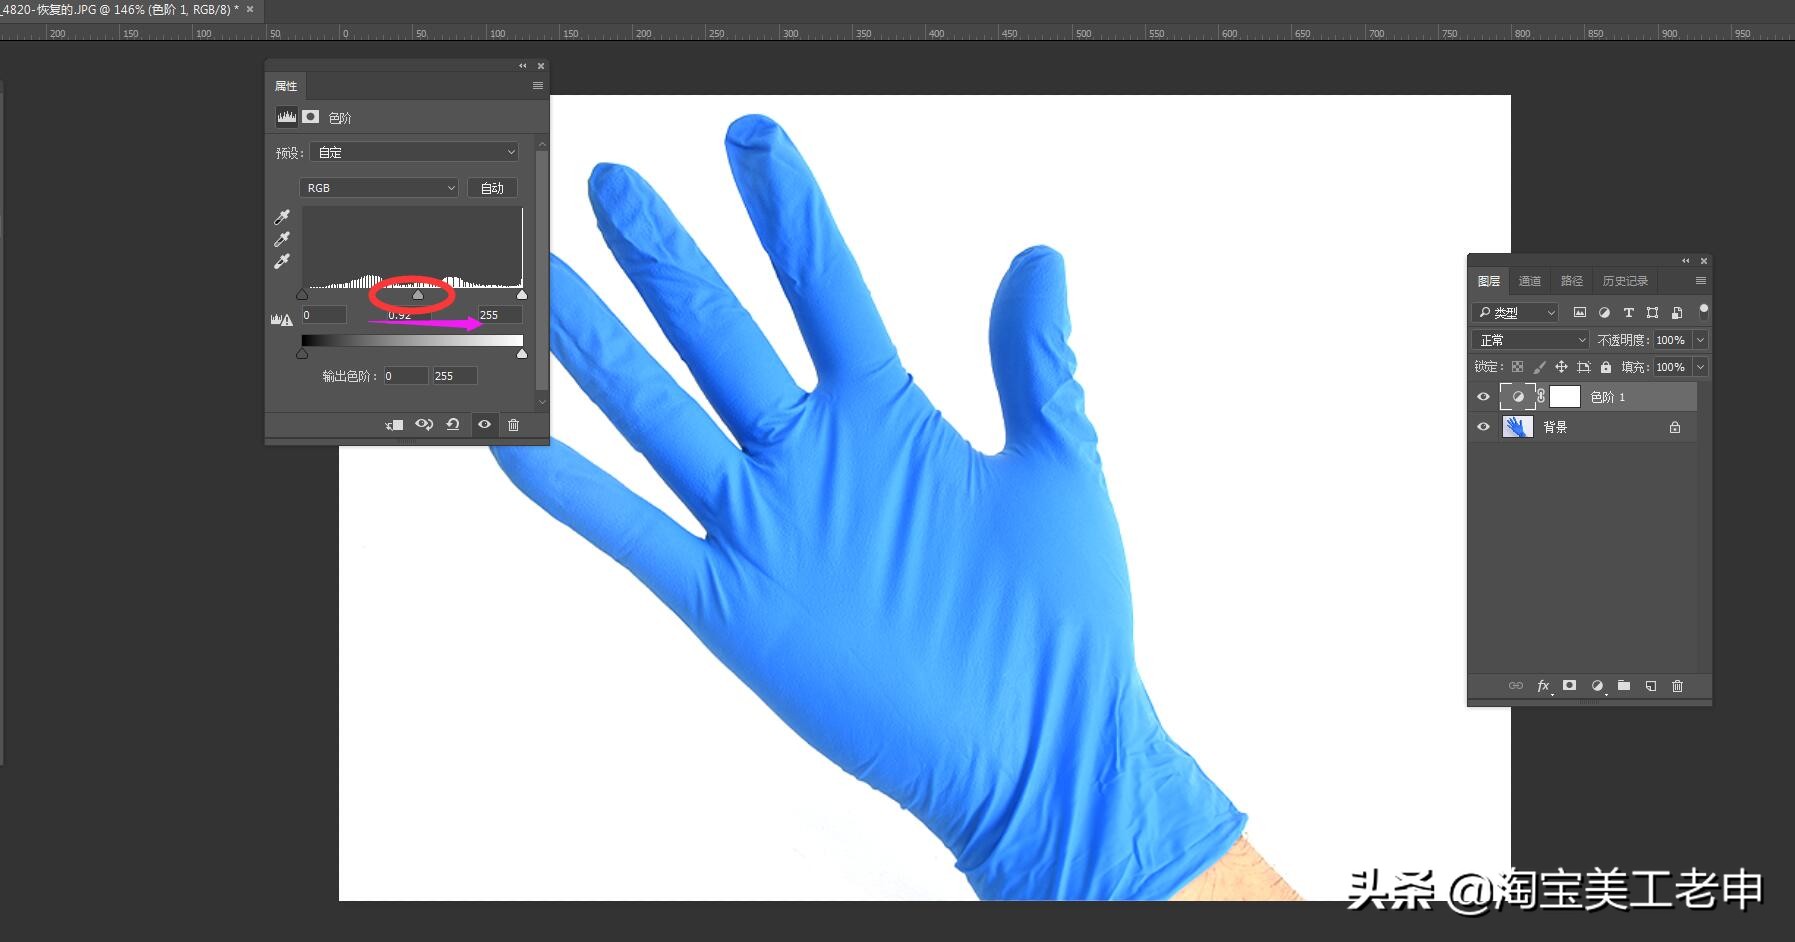Select the white point eyedropper in Levels
Image resolution: width=1795 pixels, height=942 pixels.
tap(282, 261)
